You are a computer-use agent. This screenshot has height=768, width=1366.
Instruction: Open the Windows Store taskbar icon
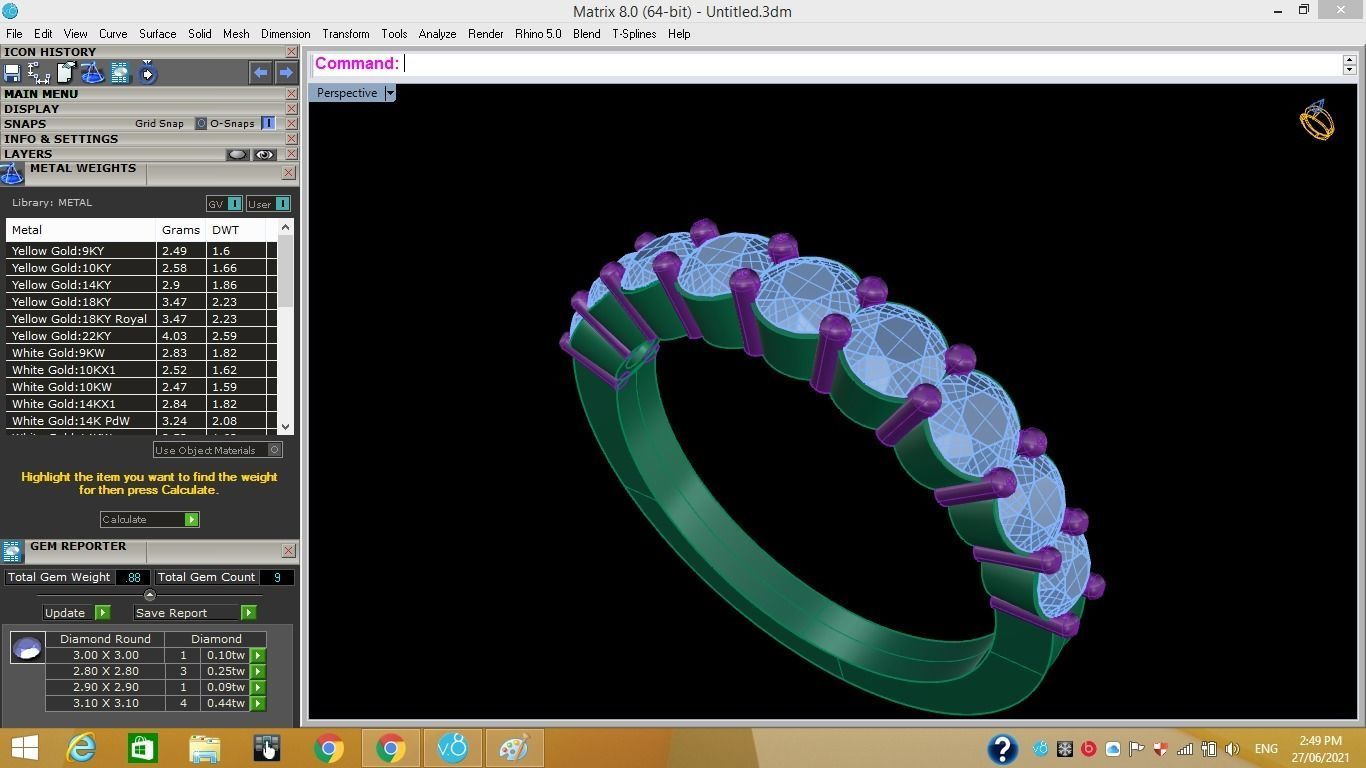click(x=142, y=748)
